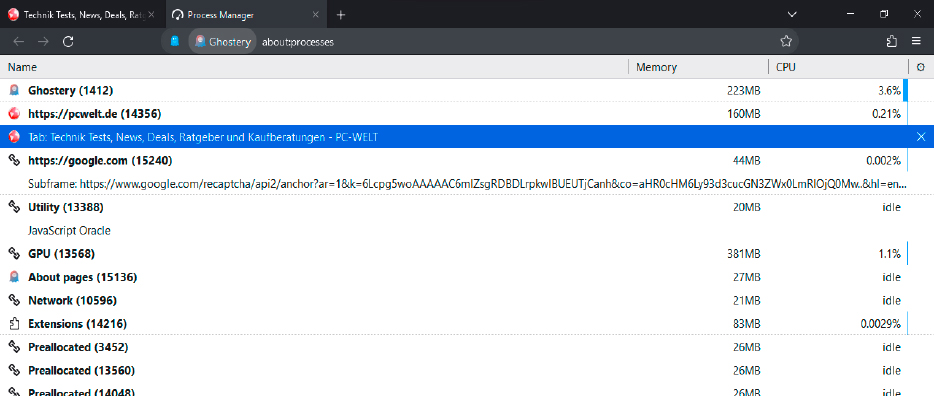The height and width of the screenshot is (396, 934).
Task: Click the Extensions process puzzle icon
Action: pos(14,324)
